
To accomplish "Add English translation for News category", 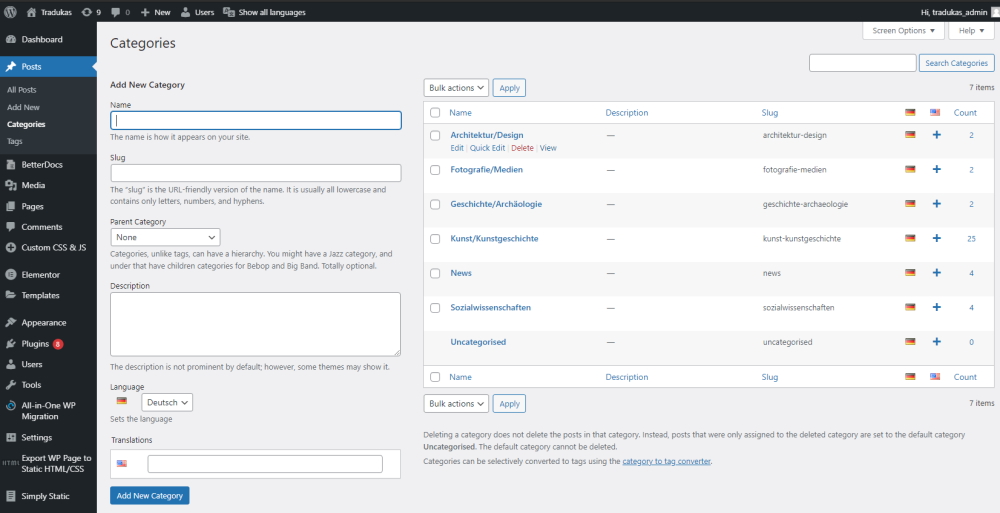I will [x=936, y=272].
